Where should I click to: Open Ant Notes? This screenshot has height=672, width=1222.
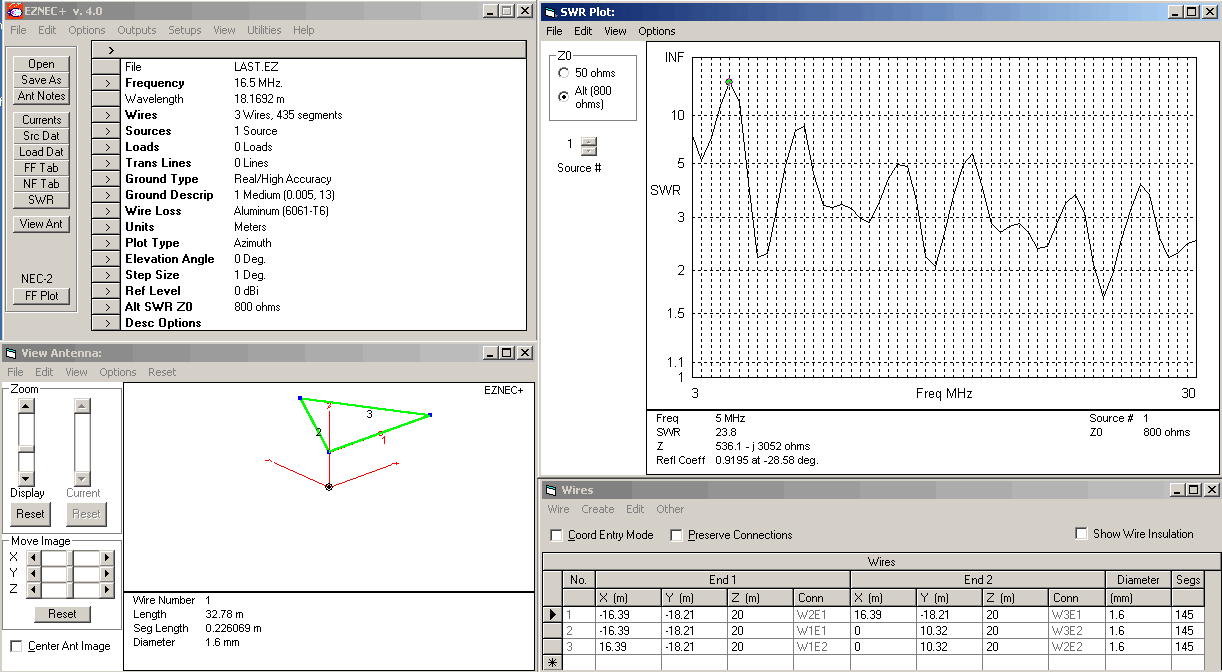(41, 96)
